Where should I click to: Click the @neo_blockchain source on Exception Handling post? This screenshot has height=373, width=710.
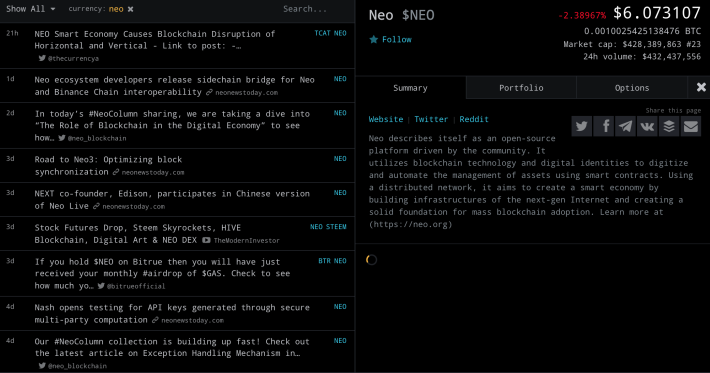73,366
